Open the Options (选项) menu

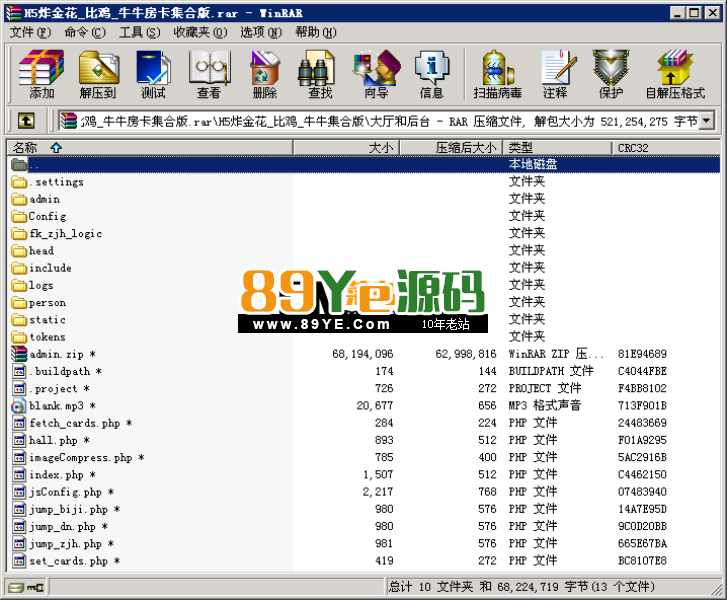pos(261,32)
